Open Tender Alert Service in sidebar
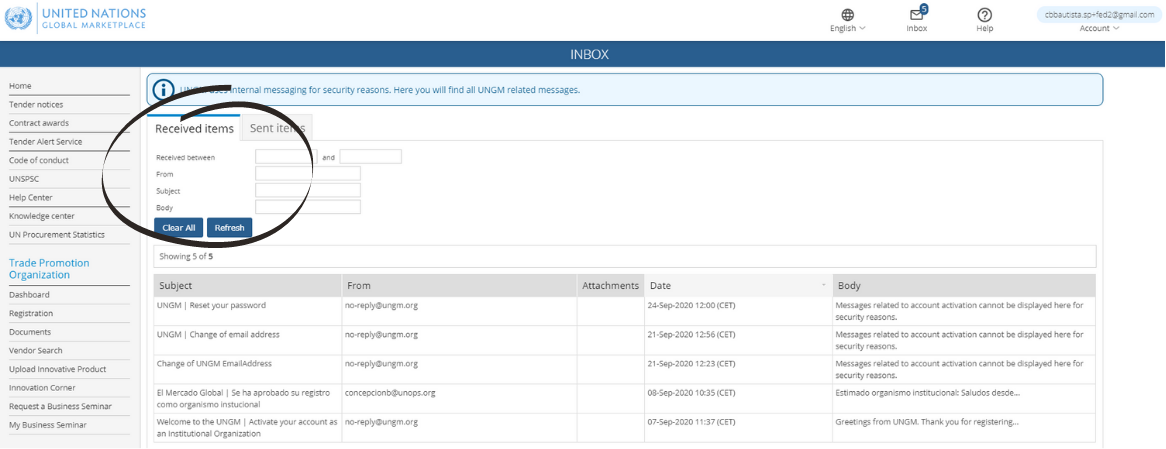Viewport: 1166px width, 449px height. 45,142
